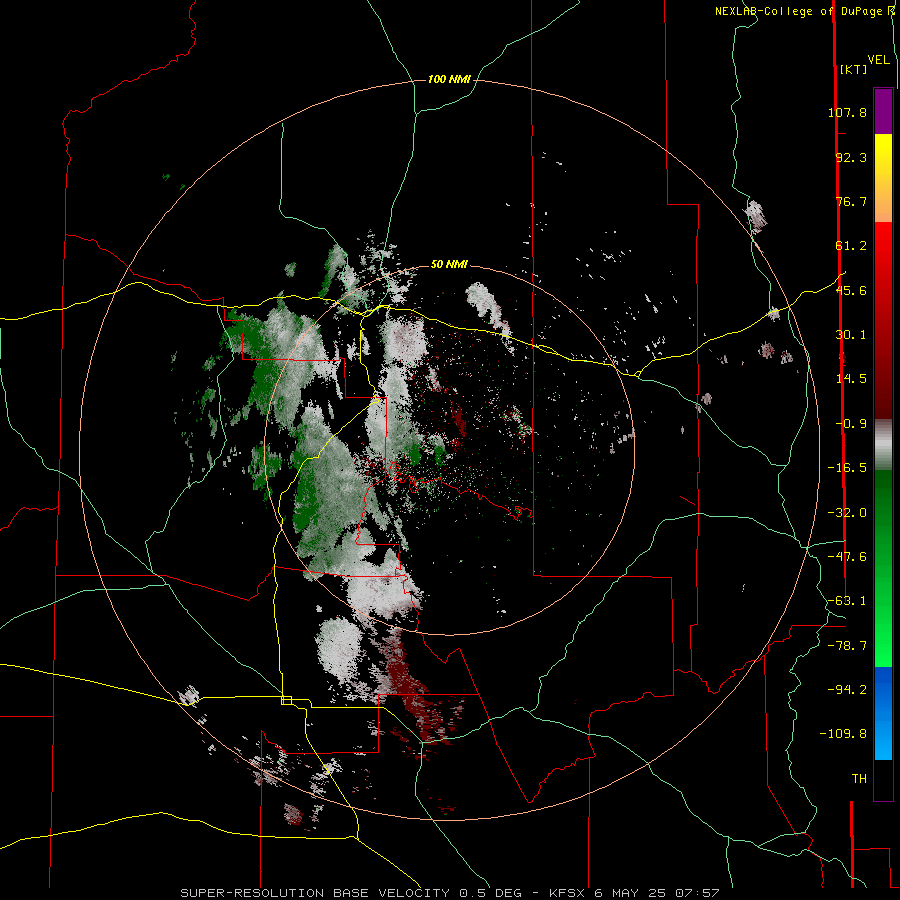The height and width of the screenshot is (900, 900).
Task: Click the -0.9 value on velocity scale
Action: [851, 424]
